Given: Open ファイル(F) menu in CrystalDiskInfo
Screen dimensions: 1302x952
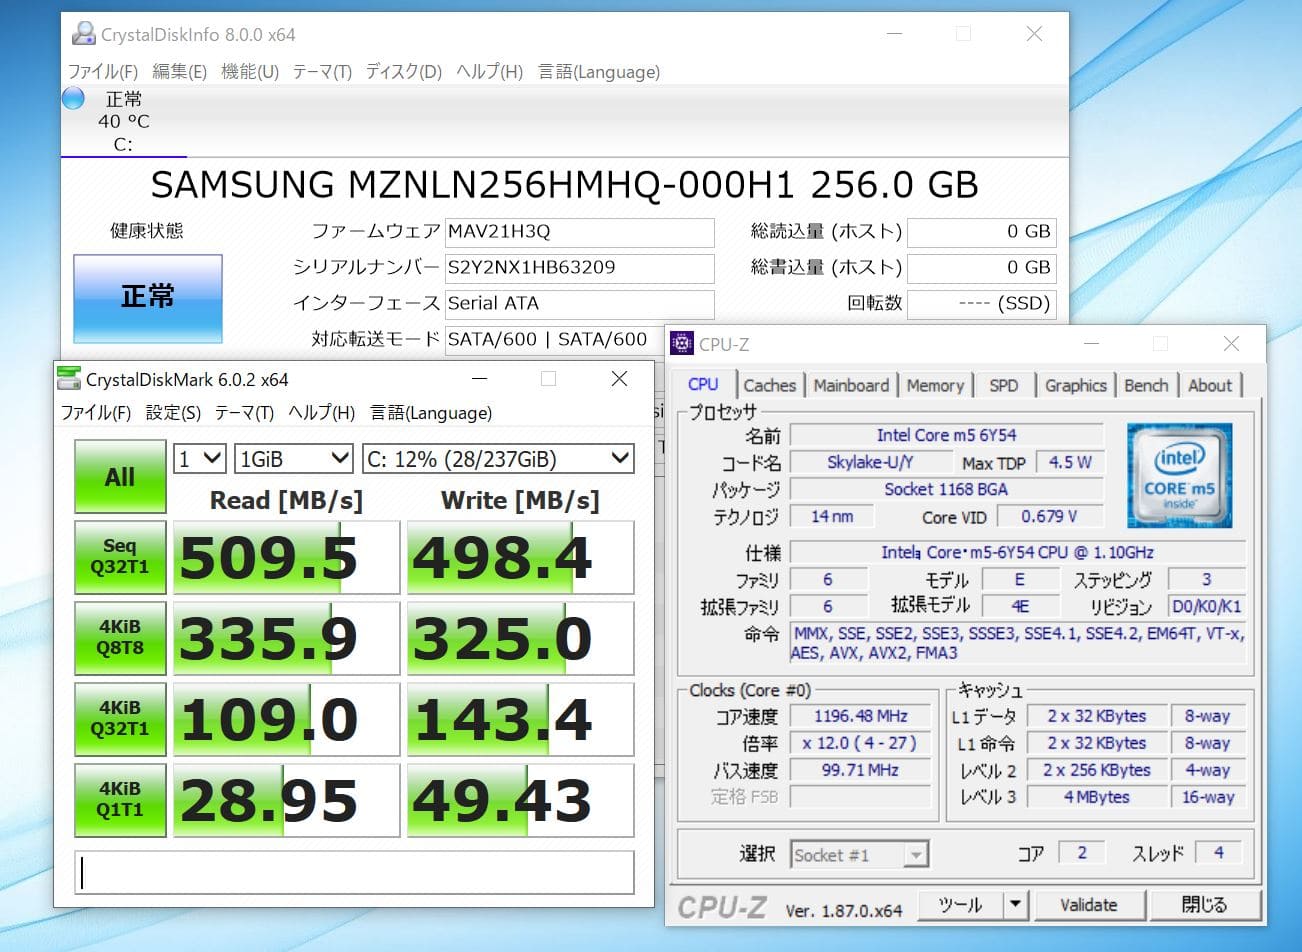Looking at the screenshot, I should point(103,71).
